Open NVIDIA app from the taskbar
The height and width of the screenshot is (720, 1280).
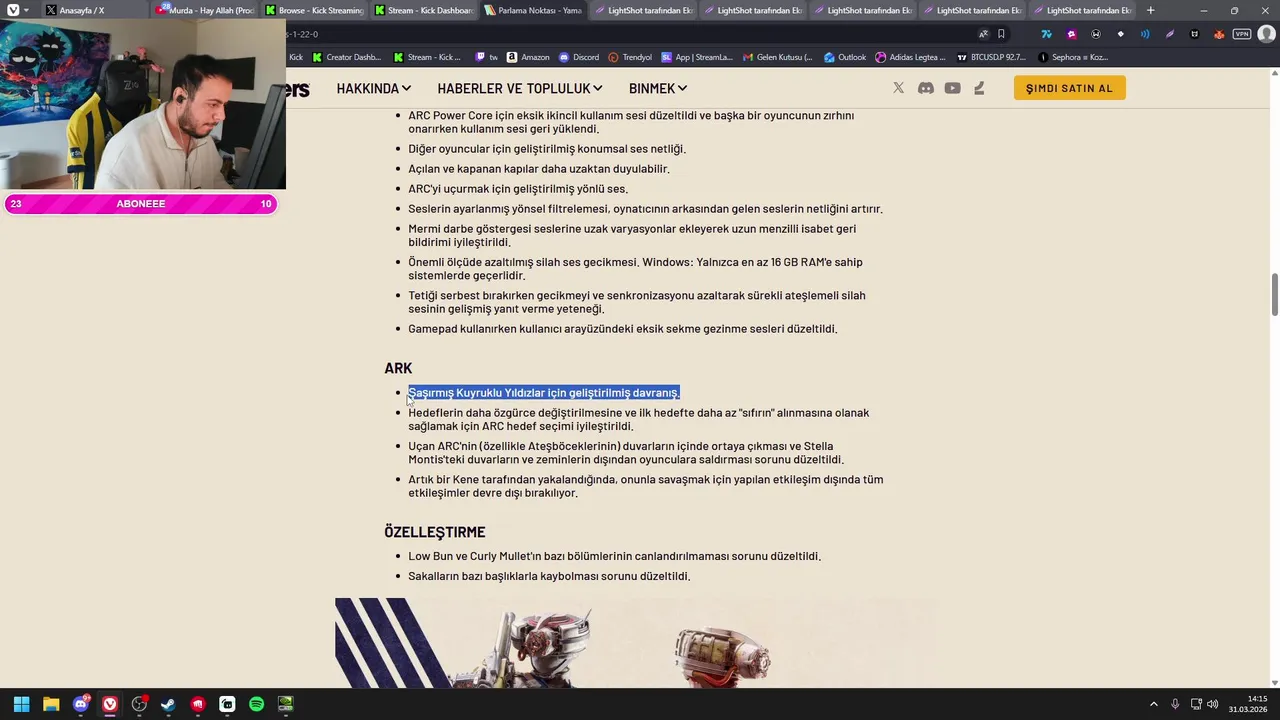pyautogui.click(x=285, y=704)
